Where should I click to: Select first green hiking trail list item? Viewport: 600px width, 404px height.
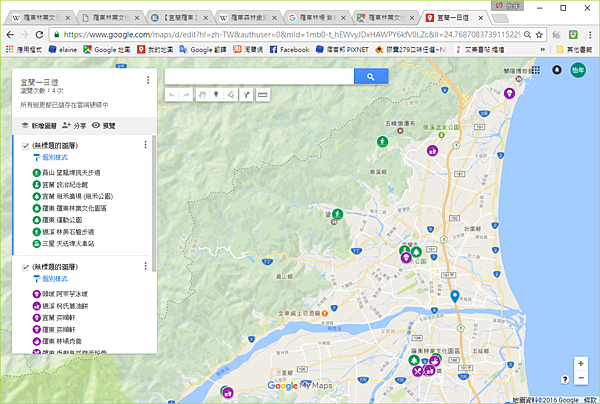tap(66, 173)
